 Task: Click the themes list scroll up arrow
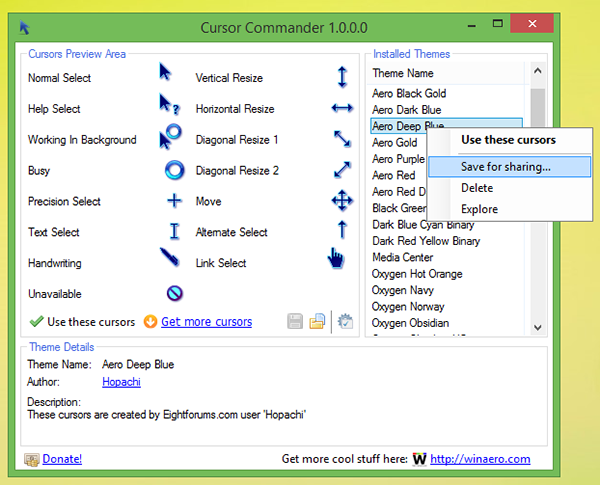click(x=538, y=71)
